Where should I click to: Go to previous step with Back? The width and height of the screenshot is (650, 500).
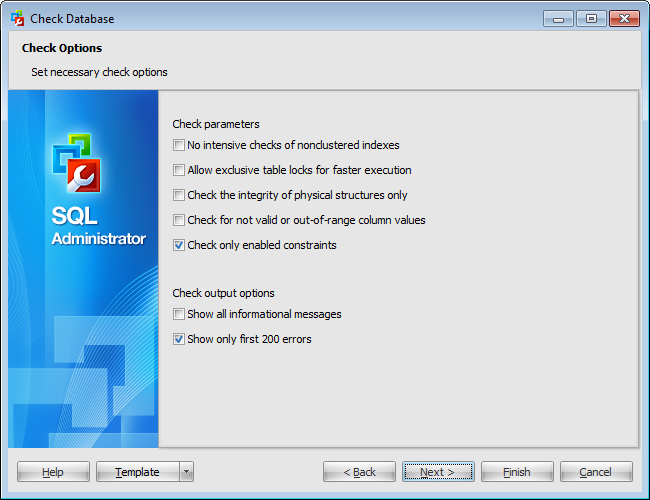tap(359, 472)
